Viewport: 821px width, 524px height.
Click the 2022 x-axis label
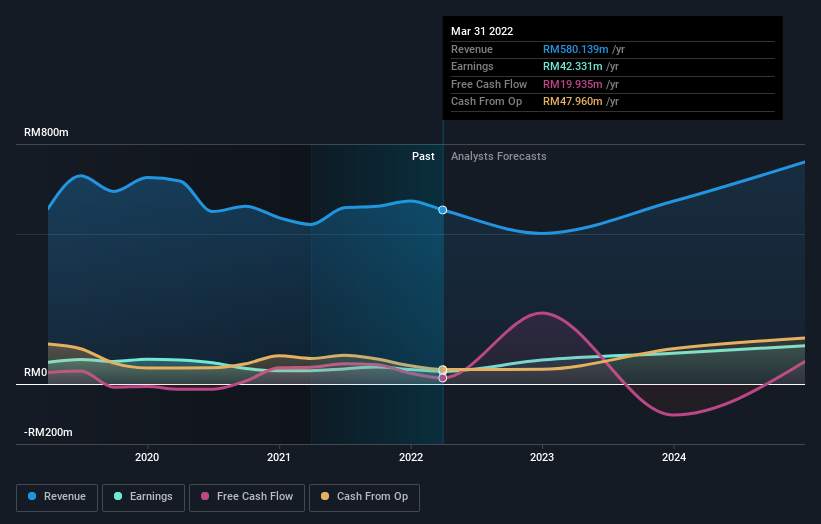411,457
